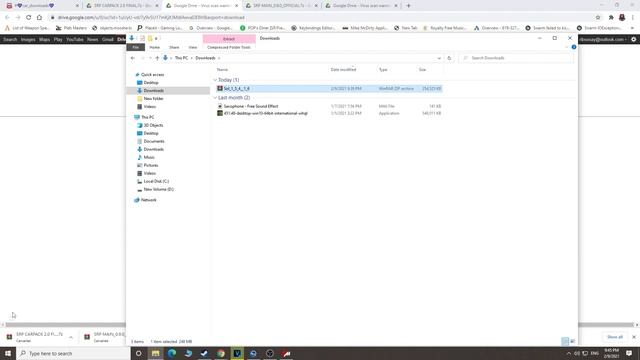Click the Chrome address bar URL
This screenshot has width=640, height=360.
coord(151,18)
